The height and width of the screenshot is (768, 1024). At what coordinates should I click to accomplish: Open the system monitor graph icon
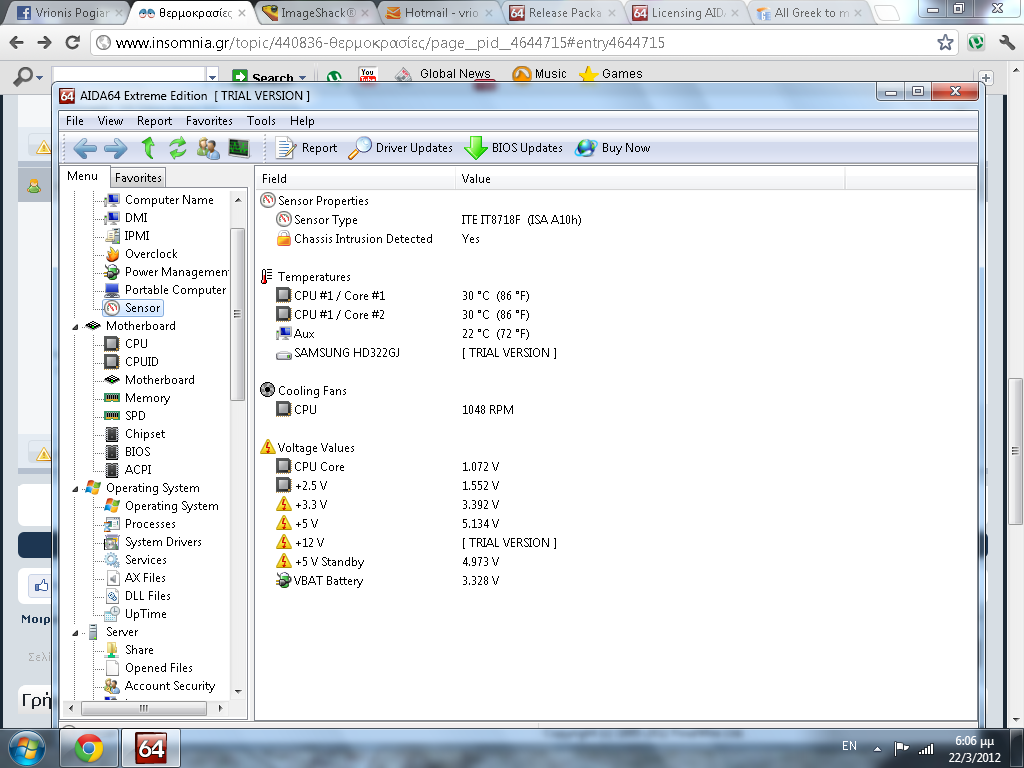tap(239, 148)
